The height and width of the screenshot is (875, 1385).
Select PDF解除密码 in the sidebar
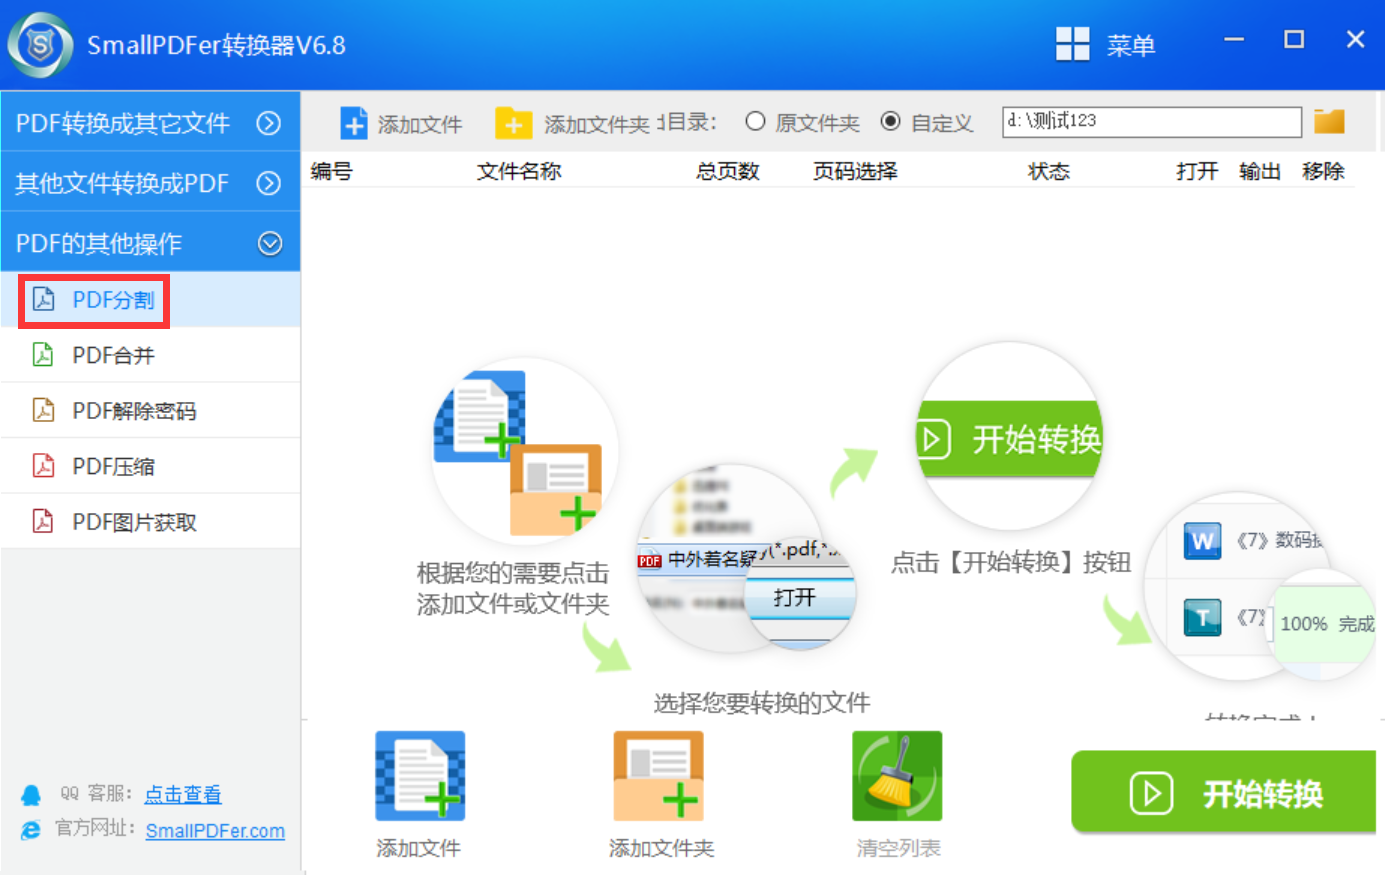click(x=150, y=410)
